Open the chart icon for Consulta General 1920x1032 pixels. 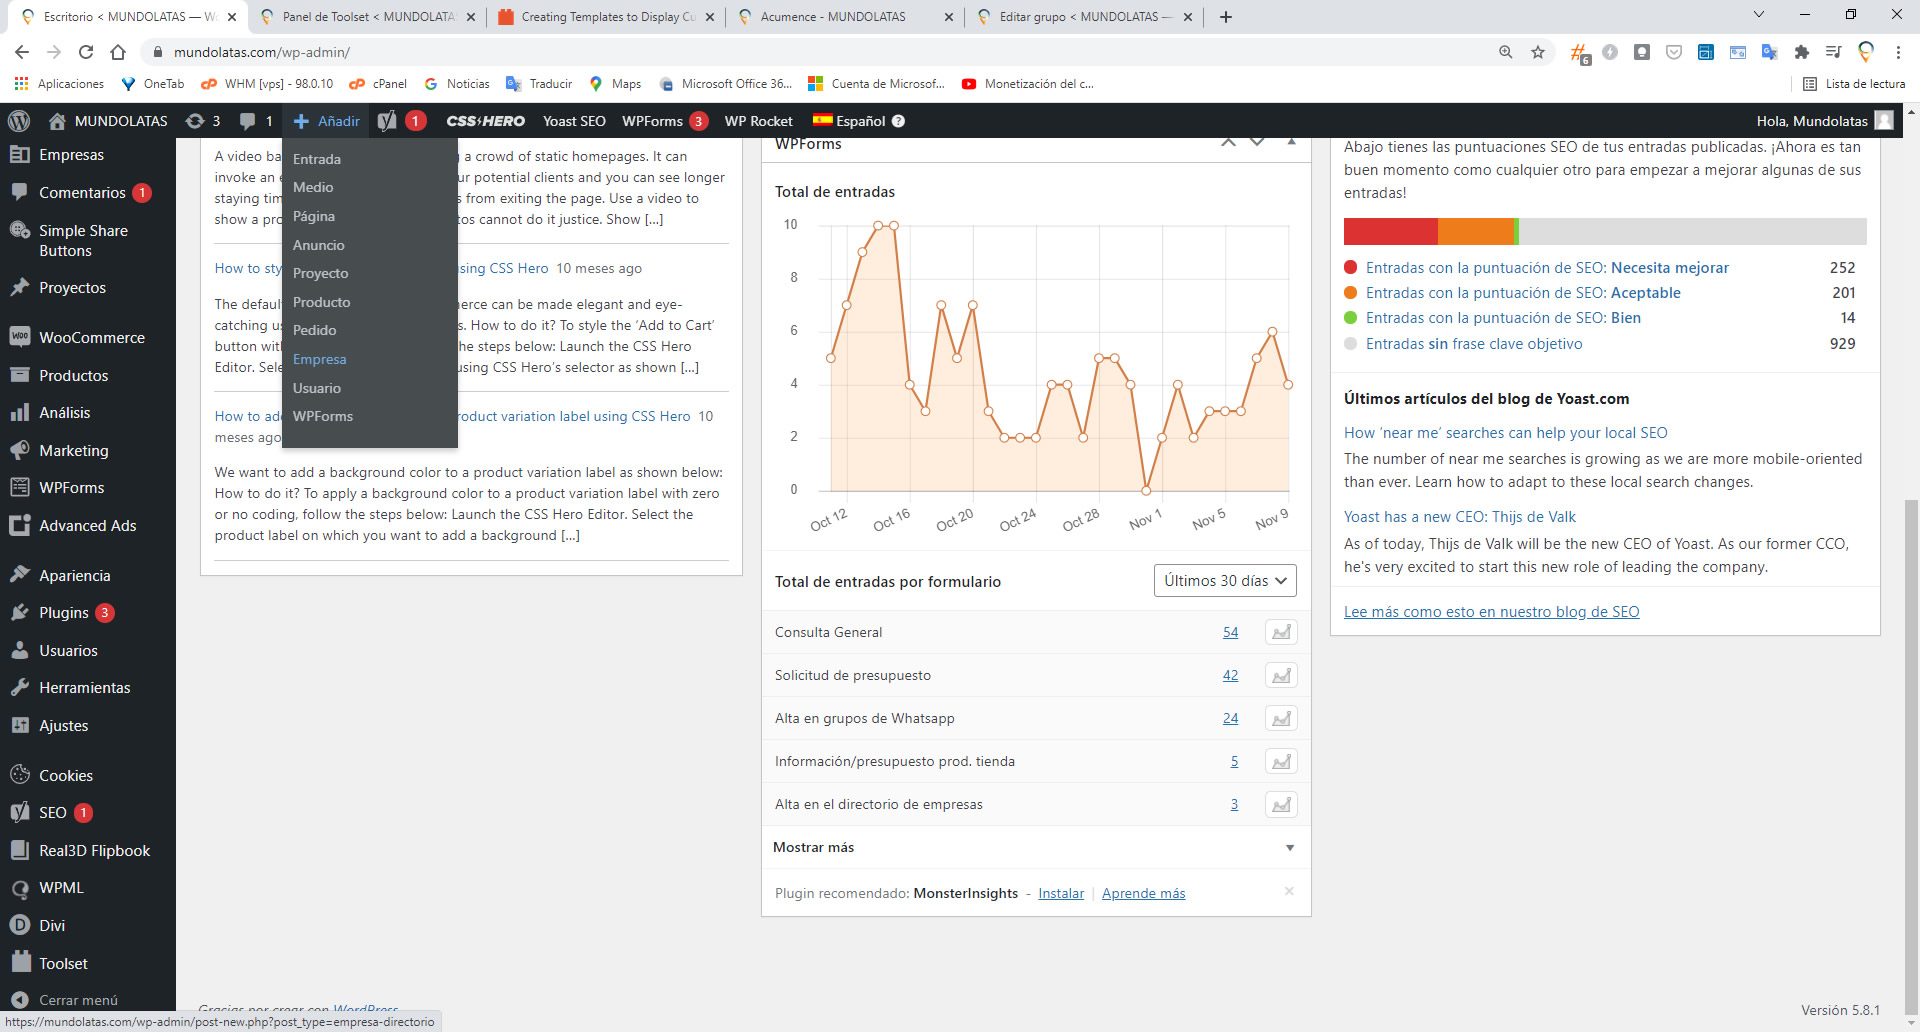pyautogui.click(x=1281, y=632)
